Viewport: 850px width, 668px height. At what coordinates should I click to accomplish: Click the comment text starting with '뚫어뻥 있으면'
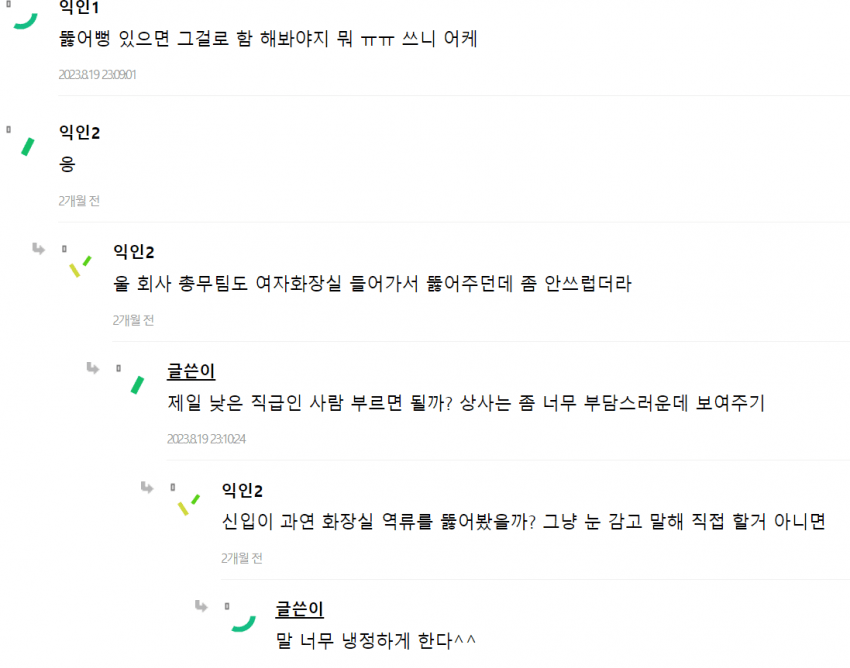click(268, 41)
